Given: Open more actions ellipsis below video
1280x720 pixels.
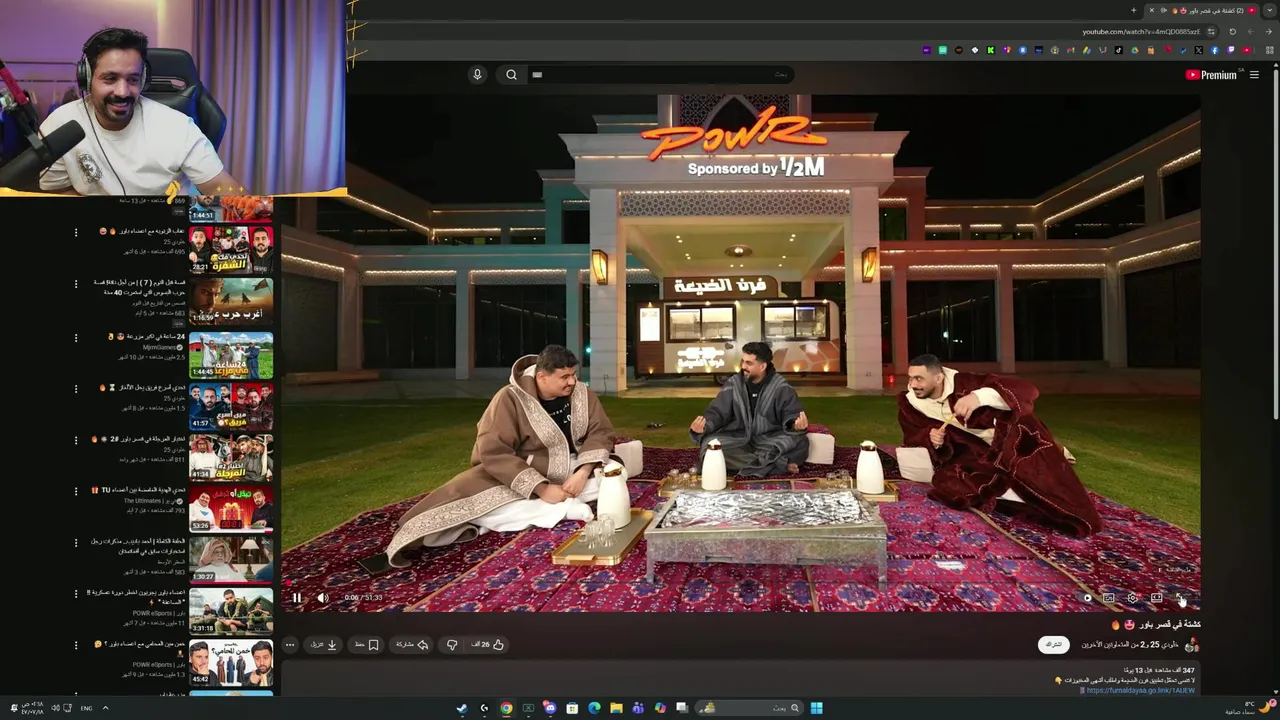Looking at the screenshot, I should (290, 645).
